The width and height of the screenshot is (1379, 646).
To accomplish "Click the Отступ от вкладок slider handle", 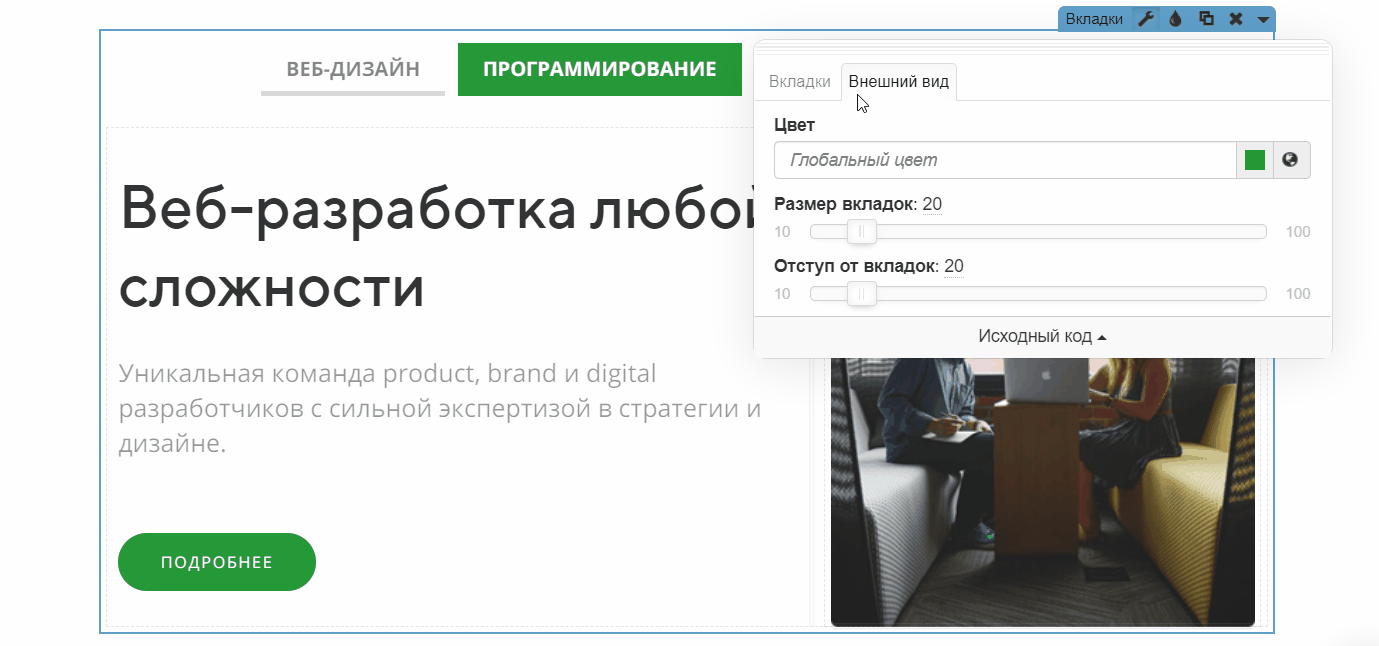I will tap(861, 294).
